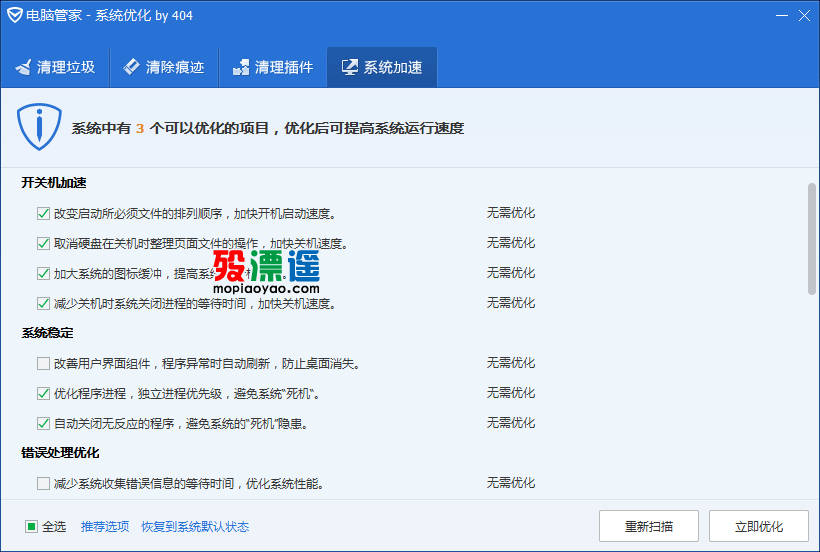
Task: Click the 推荐选项 link
Action: pos(105,526)
